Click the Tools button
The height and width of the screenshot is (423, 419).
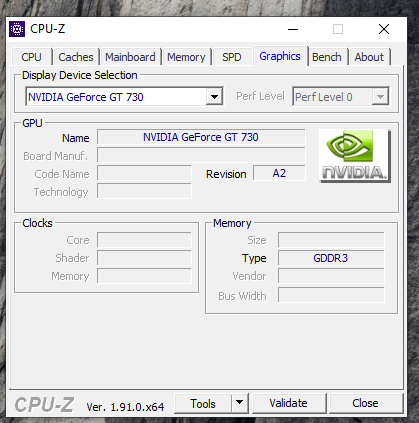coord(203,403)
